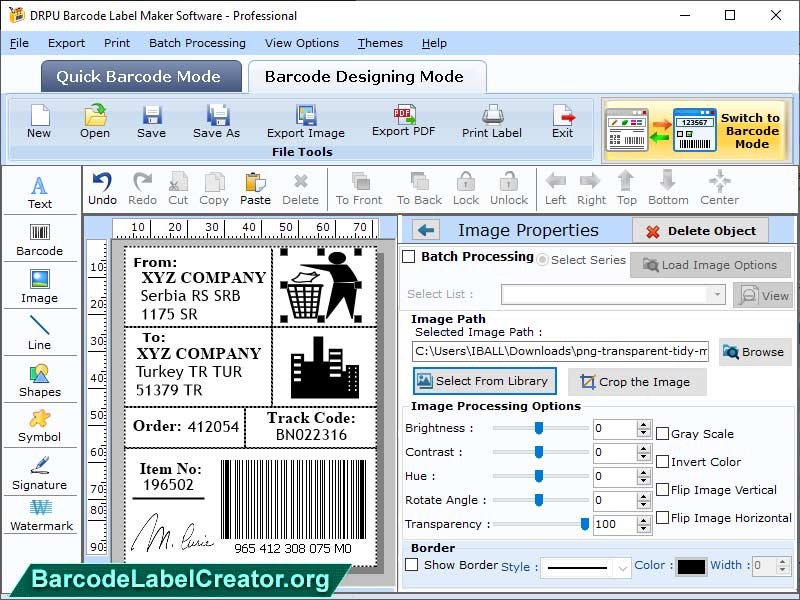Select the Line tool
The width and height of the screenshot is (800, 600).
[40, 333]
